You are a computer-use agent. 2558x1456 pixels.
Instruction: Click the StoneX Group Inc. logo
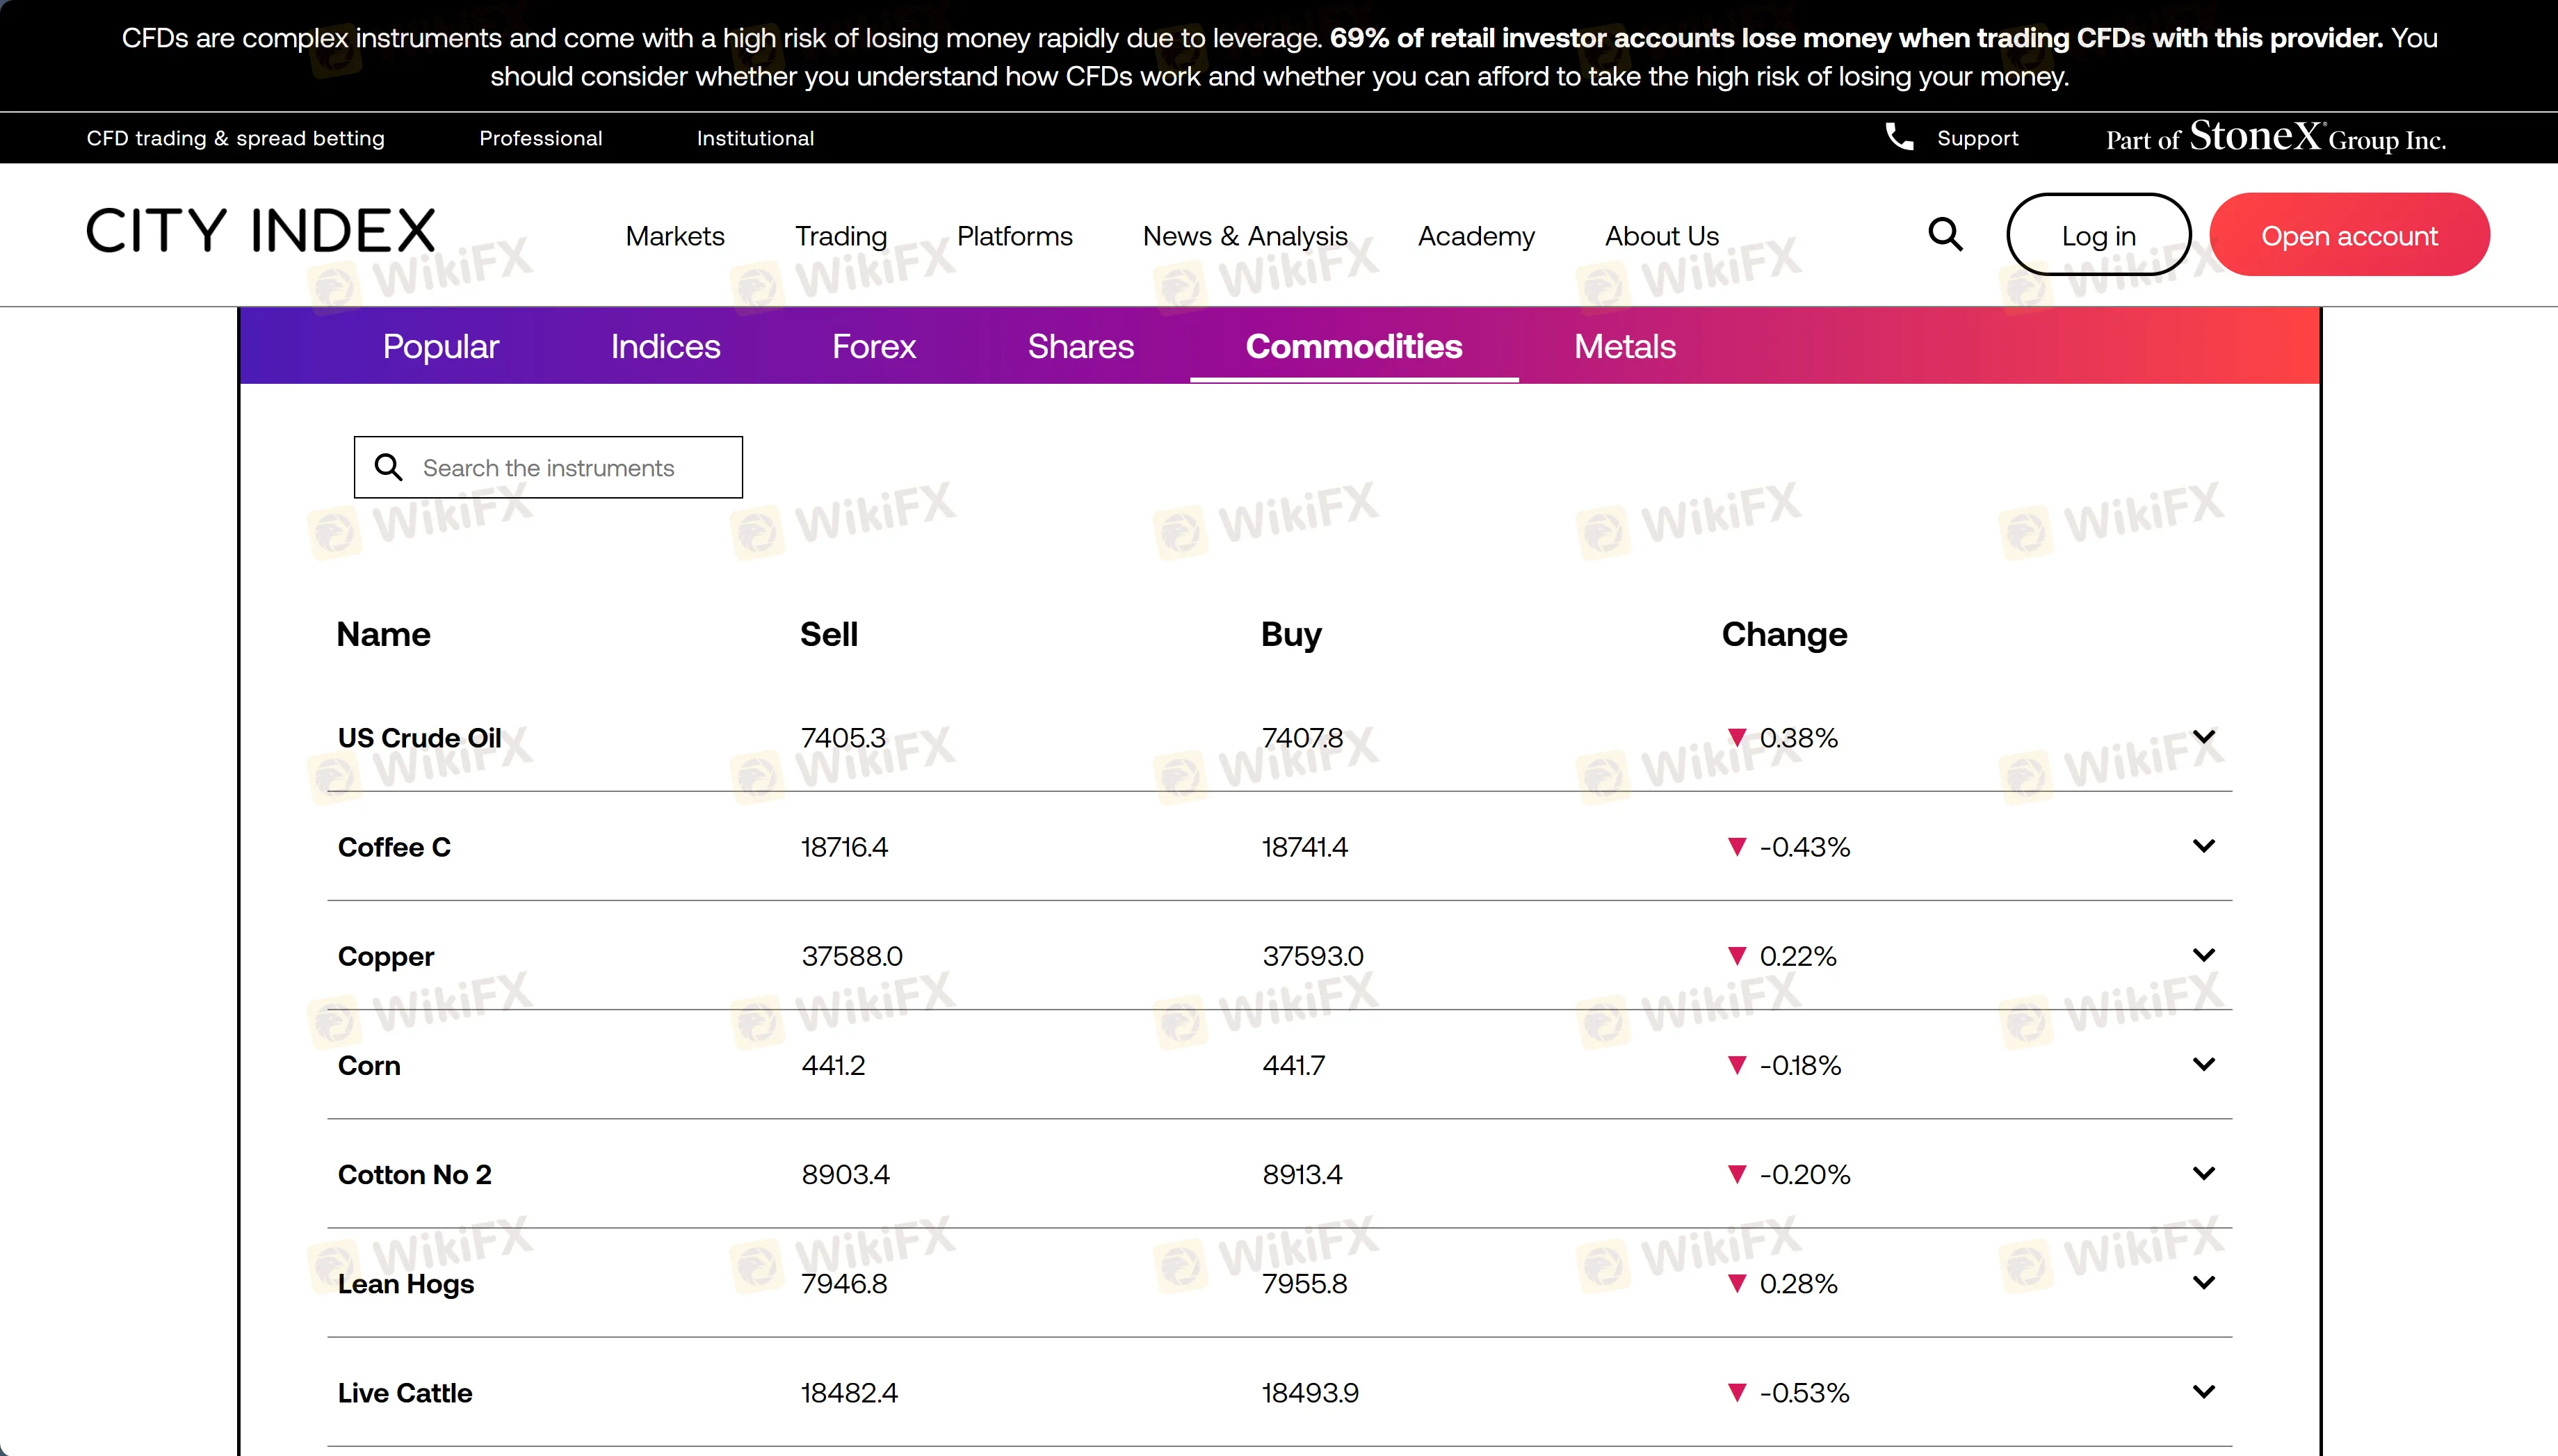coord(2276,137)
